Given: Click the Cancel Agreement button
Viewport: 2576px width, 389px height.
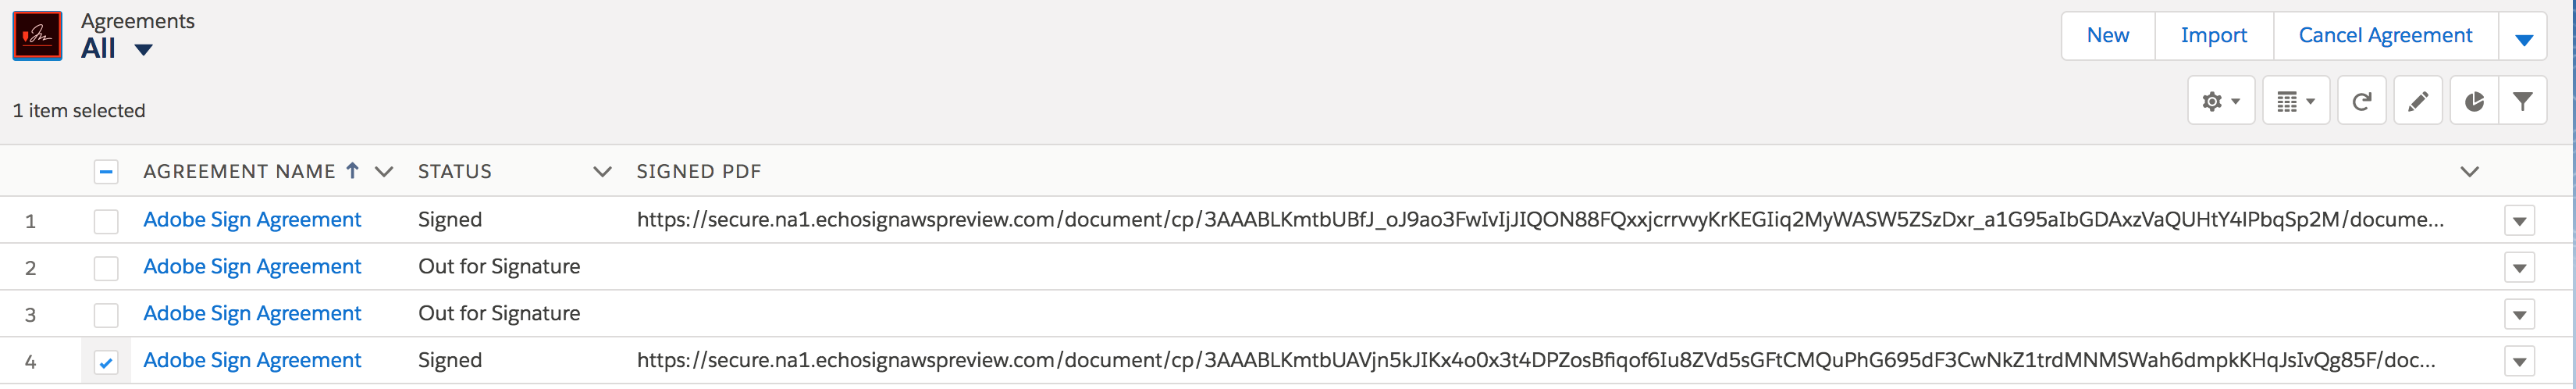Looking at the screenshot, I should (2385, 36).
